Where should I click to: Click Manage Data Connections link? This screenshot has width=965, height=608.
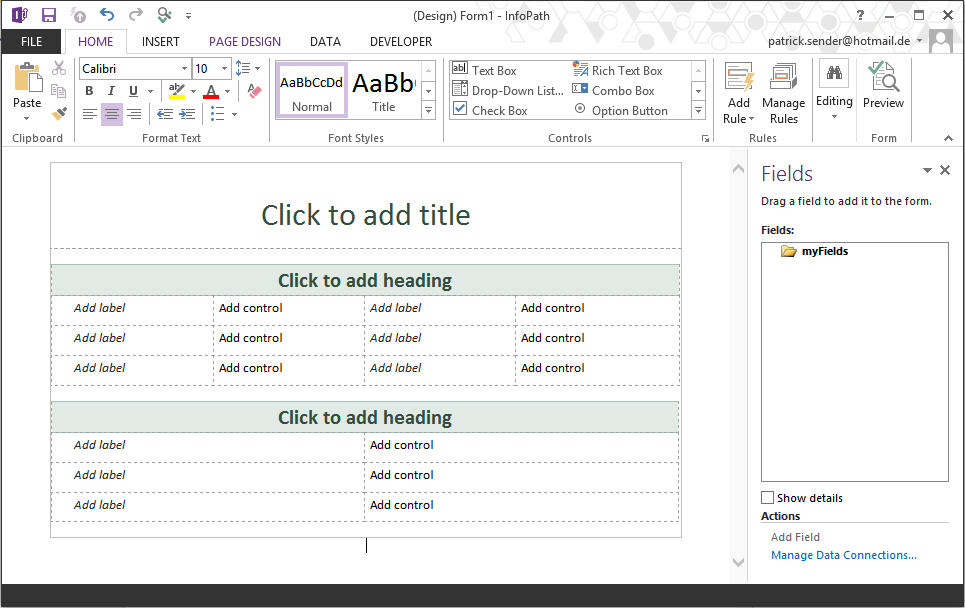844,555
